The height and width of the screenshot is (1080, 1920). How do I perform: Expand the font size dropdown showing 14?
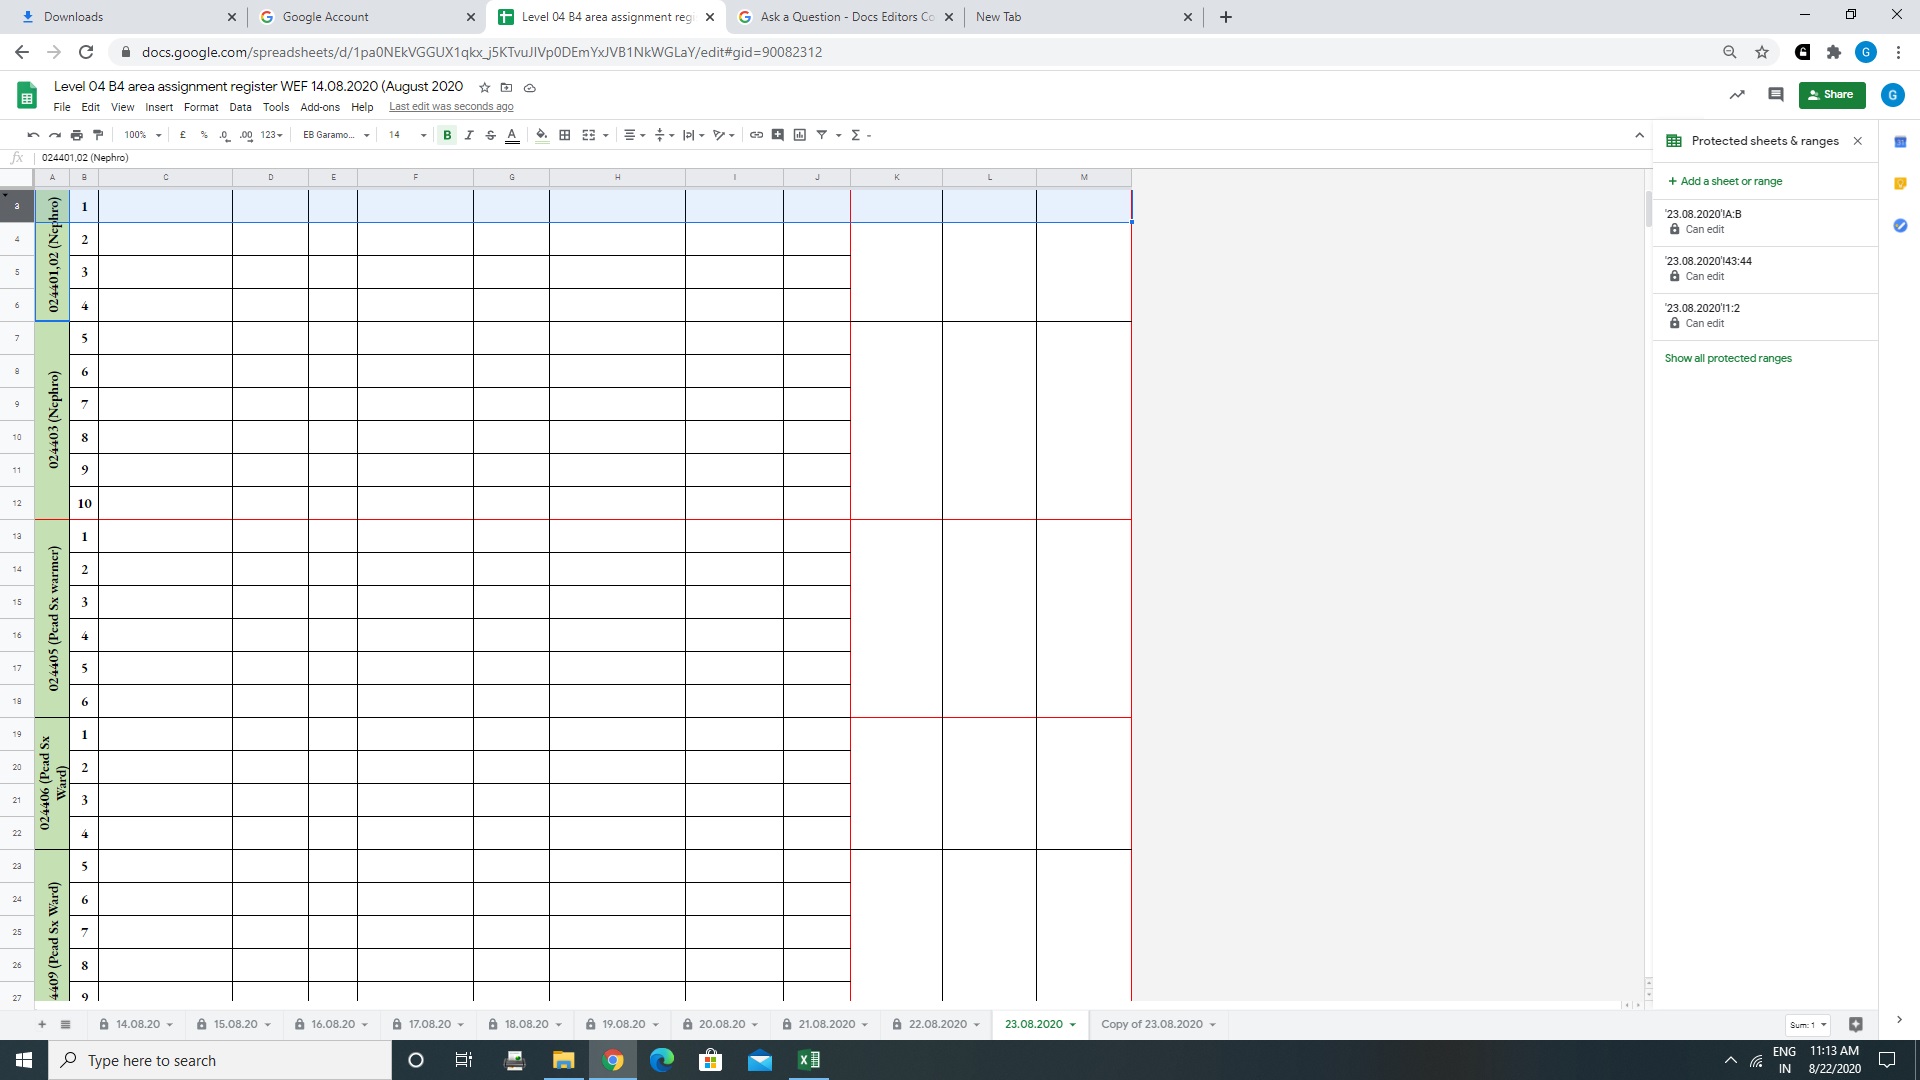(423, 135)
